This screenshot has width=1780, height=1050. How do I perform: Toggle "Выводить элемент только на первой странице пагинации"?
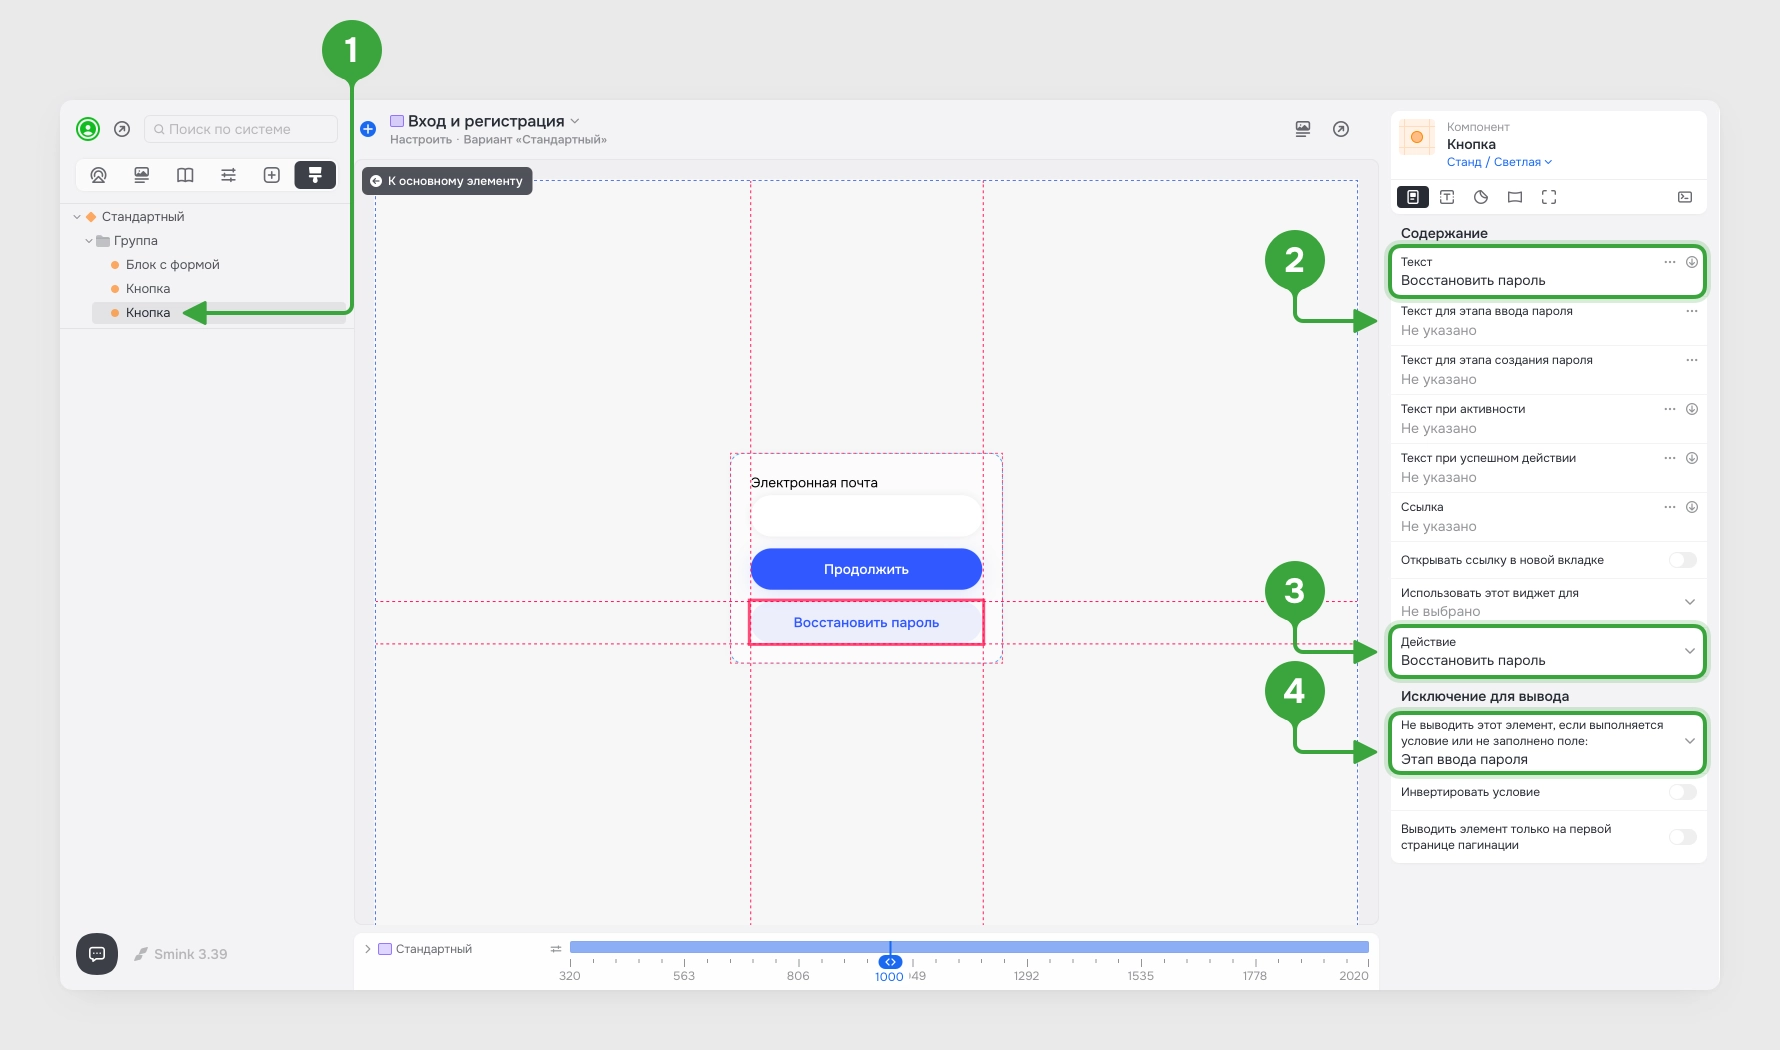click(1683, 837)
